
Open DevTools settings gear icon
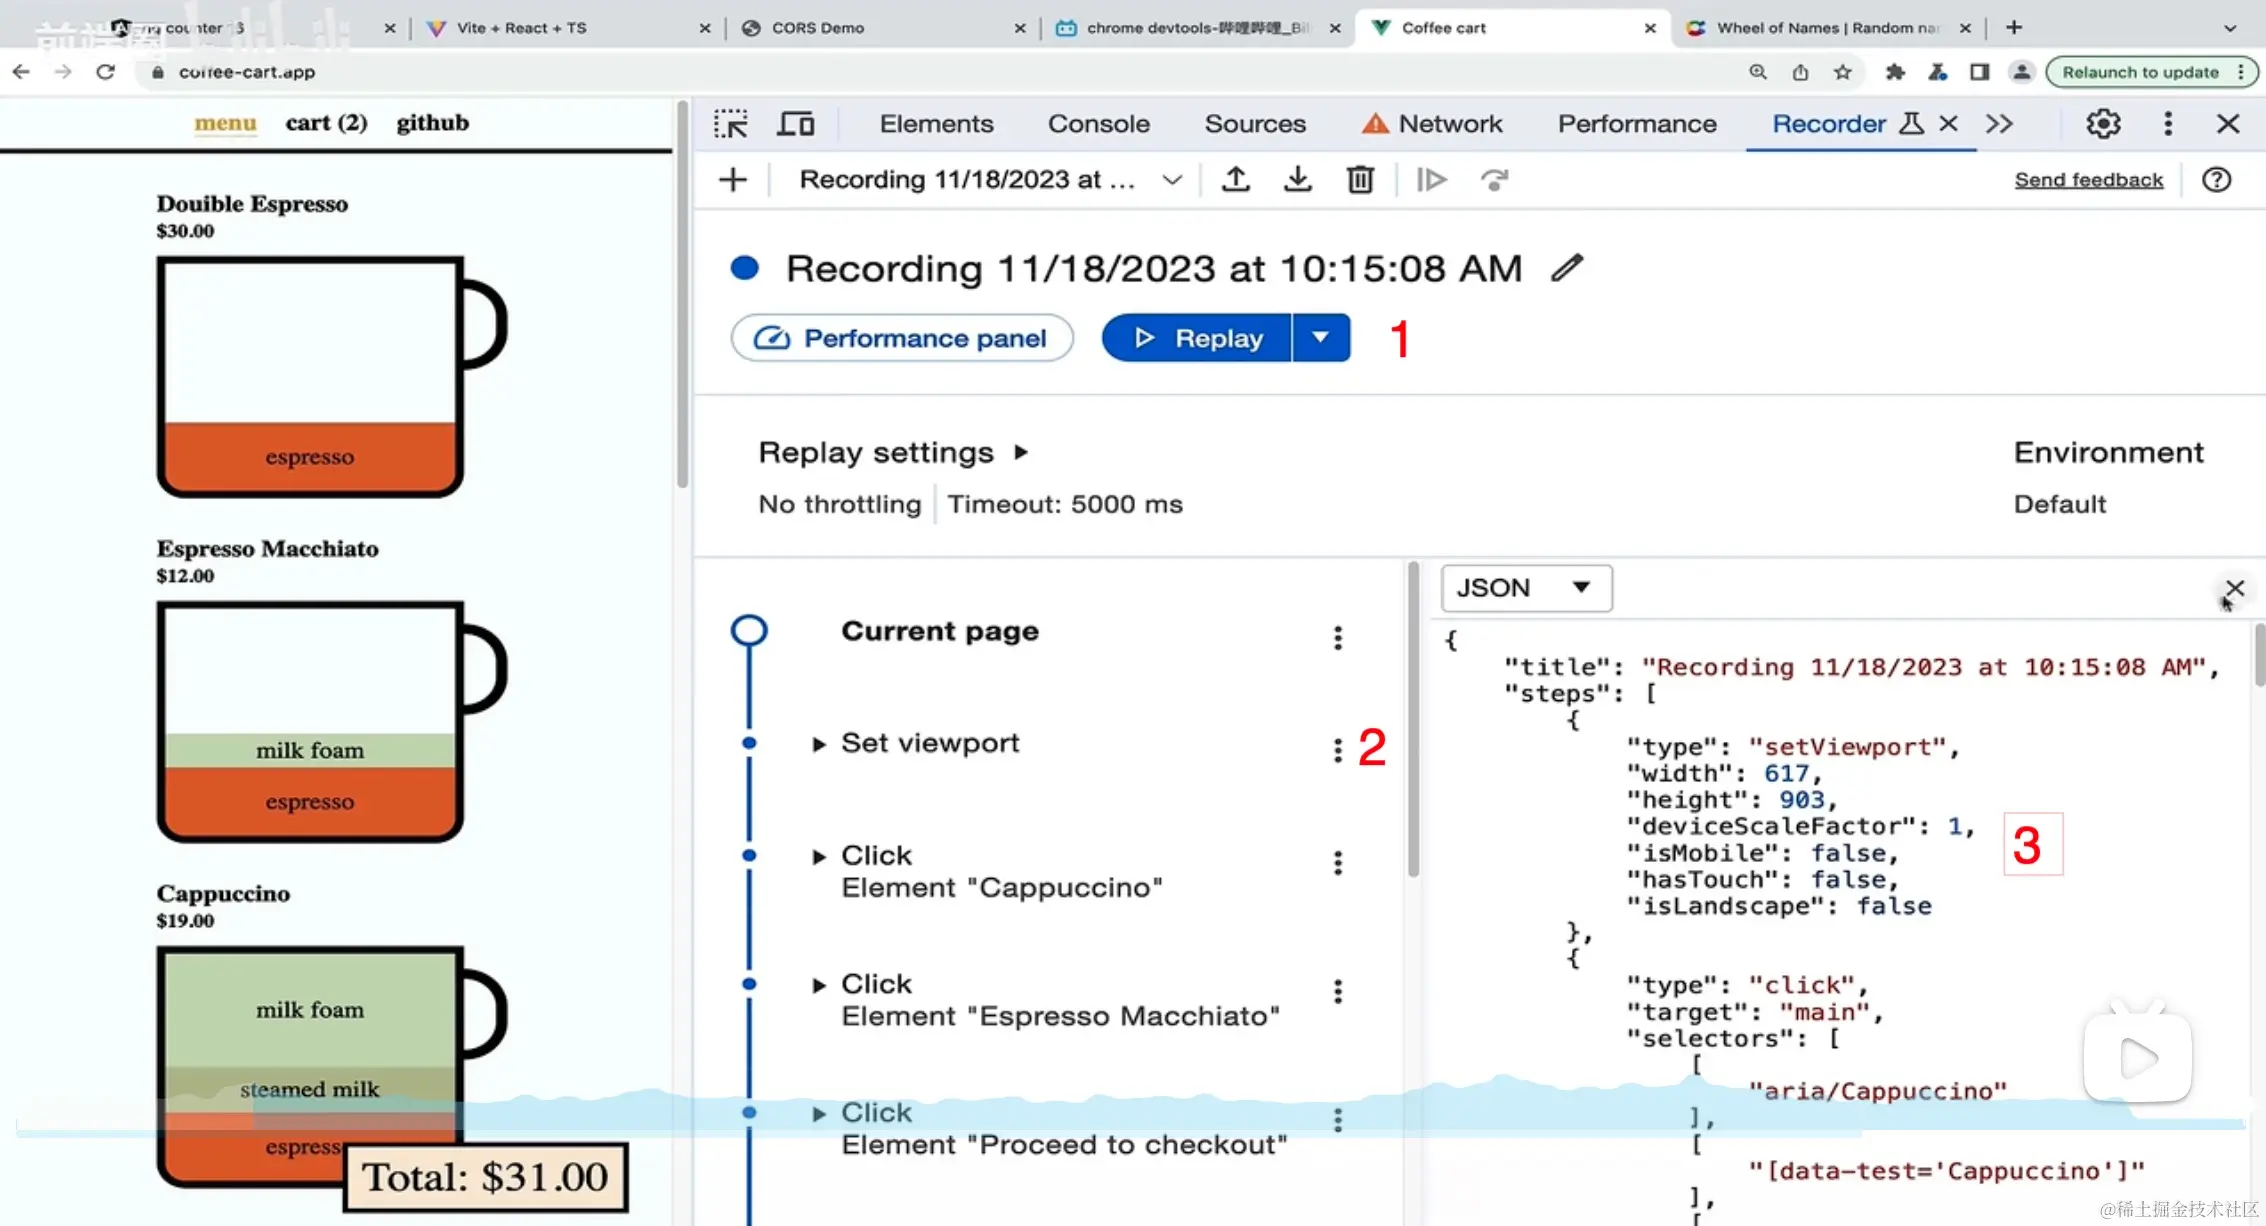click(x=2103, y=124)
